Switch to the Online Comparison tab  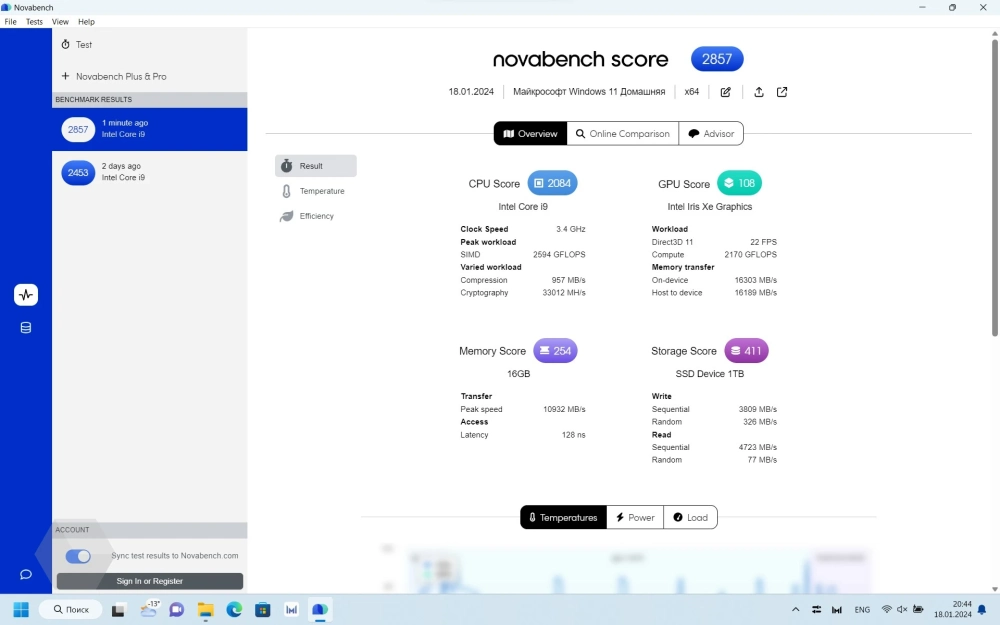click(x=622, y=134)
